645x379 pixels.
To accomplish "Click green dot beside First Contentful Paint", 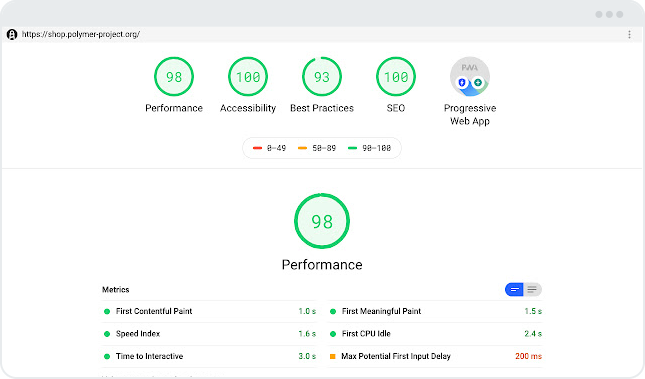I will [x=107, y=312].
